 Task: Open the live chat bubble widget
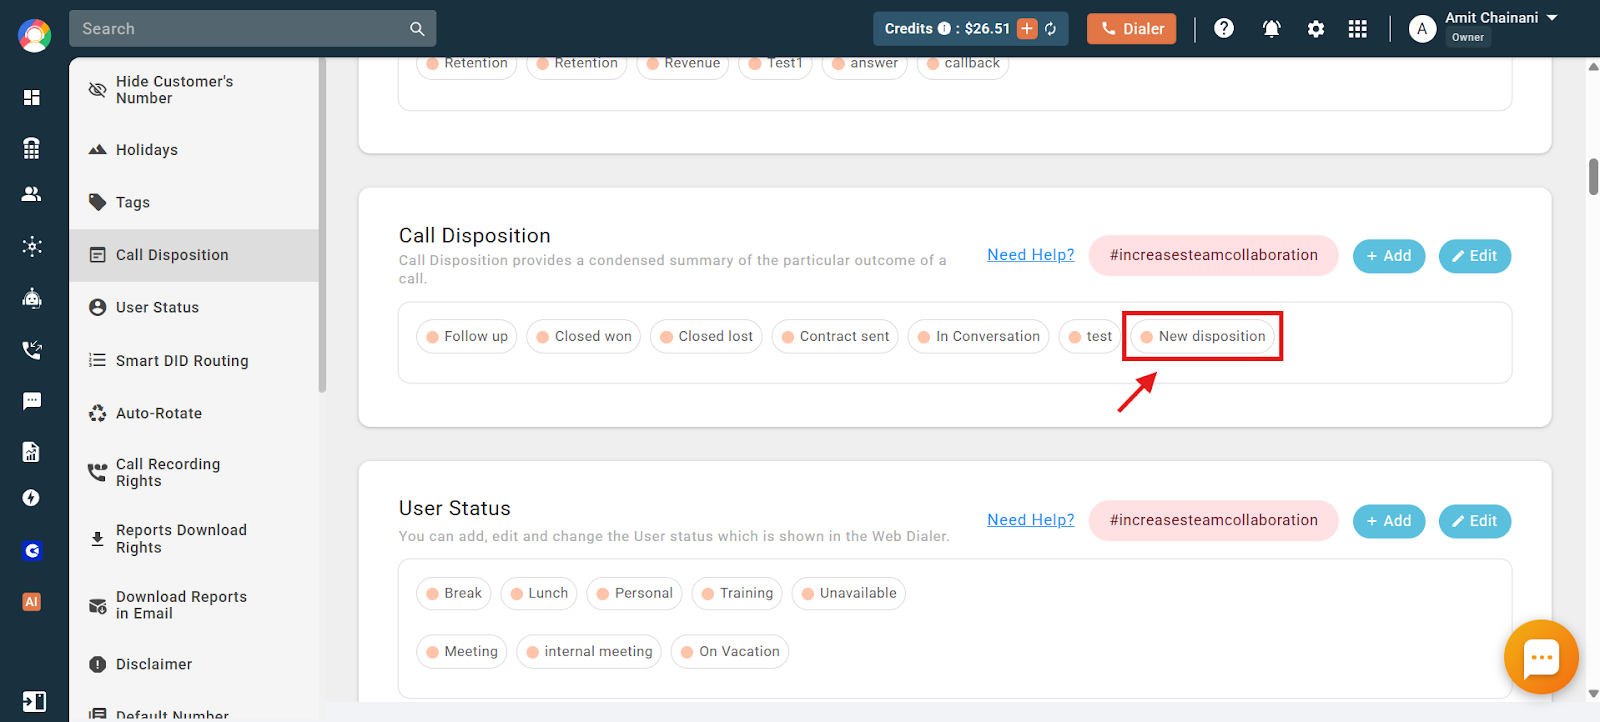(1541, 657)
